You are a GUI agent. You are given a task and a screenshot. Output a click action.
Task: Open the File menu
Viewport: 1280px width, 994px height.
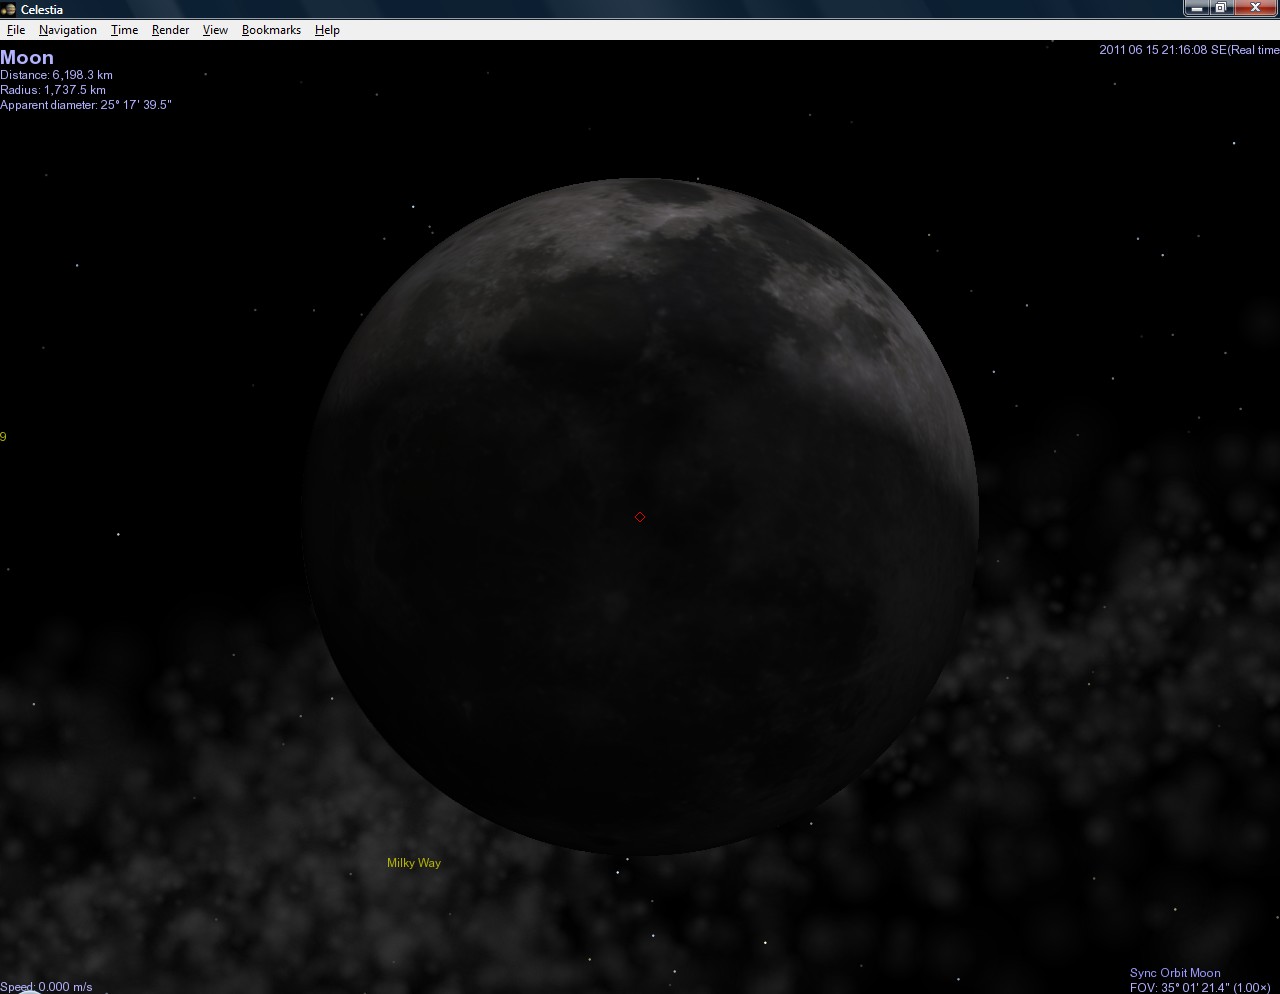[16, 30]
